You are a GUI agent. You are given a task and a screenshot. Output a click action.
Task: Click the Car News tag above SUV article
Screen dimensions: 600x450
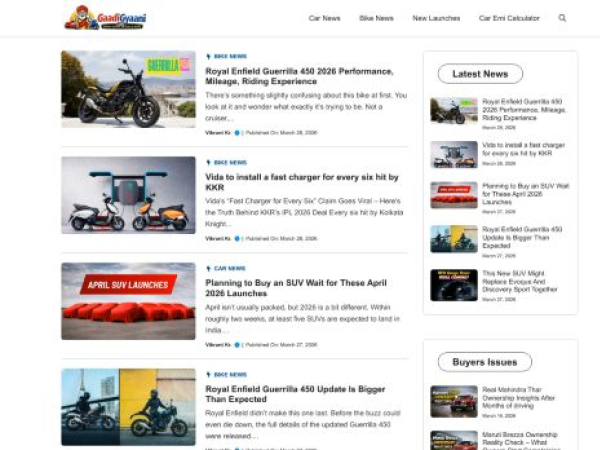[229, 268]
